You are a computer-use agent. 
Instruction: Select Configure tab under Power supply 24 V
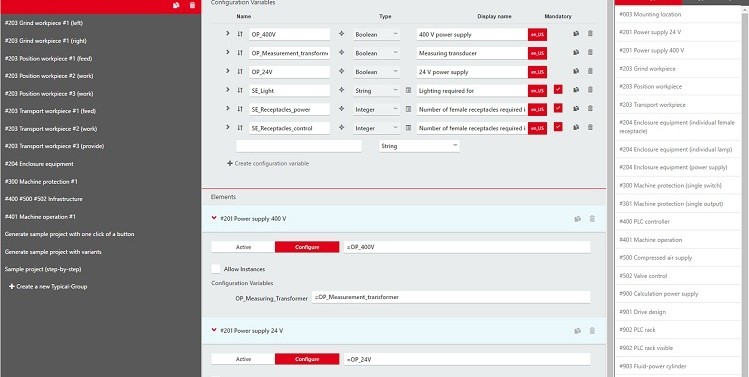click(307, 359)
